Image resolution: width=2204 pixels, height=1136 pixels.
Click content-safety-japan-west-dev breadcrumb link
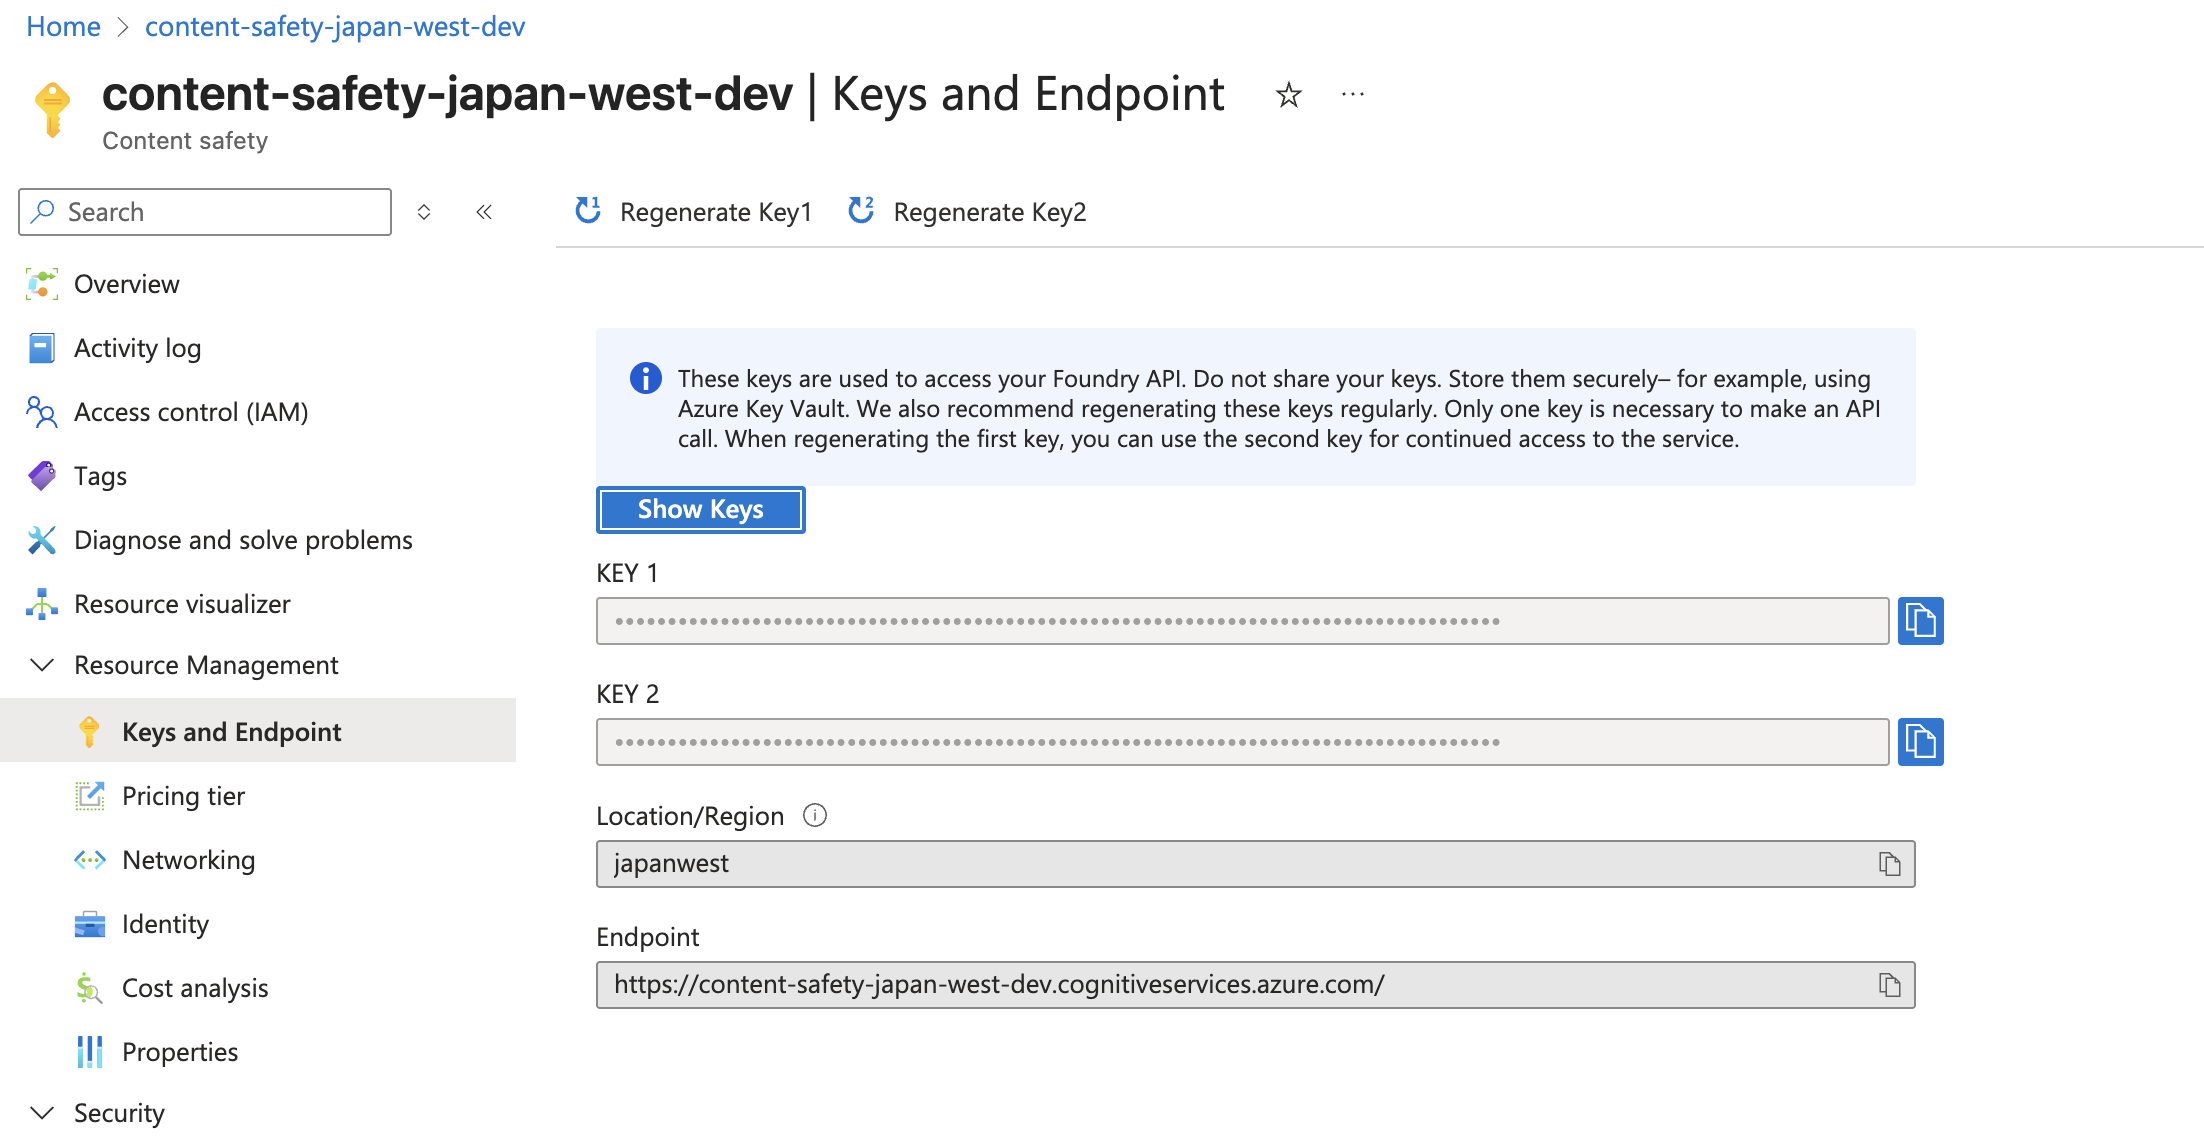[335, 27]
